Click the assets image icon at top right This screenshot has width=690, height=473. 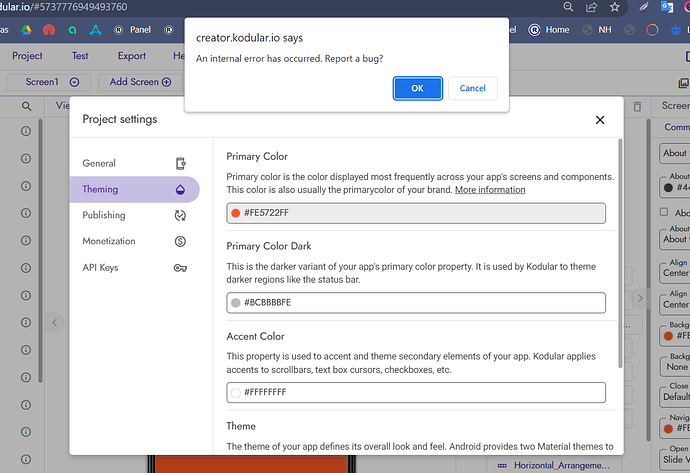[683, 82]
